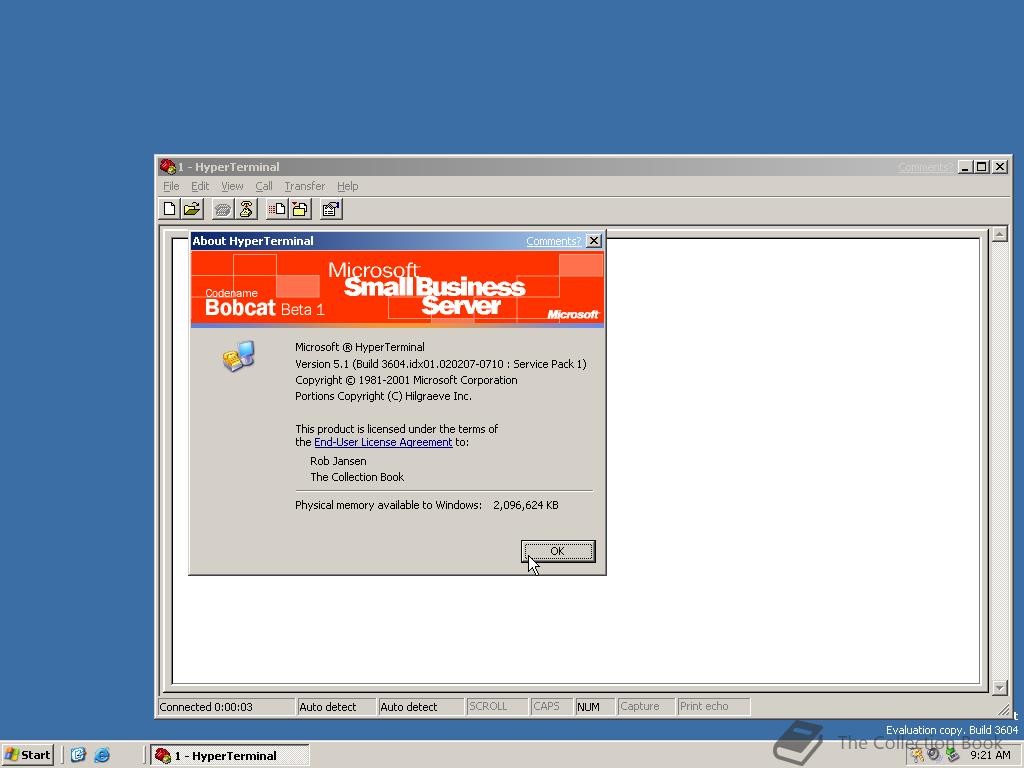This screenshot has height=768, width=1024.
Task: Open Internet Explorer from quick launch
Action: coord(102,755)
